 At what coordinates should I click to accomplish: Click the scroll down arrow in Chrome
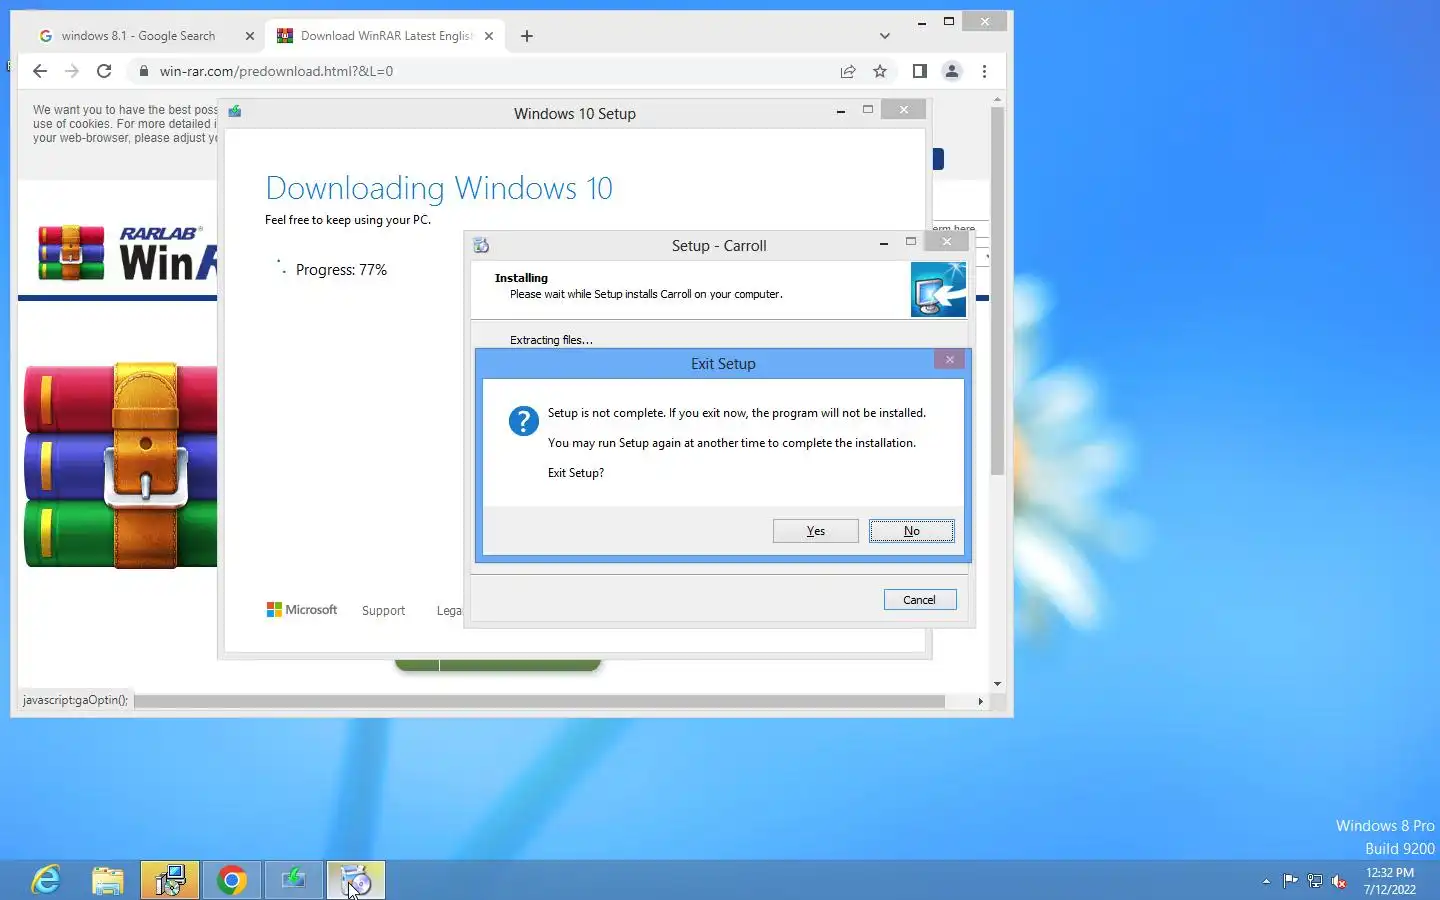[x=997, y=684]
